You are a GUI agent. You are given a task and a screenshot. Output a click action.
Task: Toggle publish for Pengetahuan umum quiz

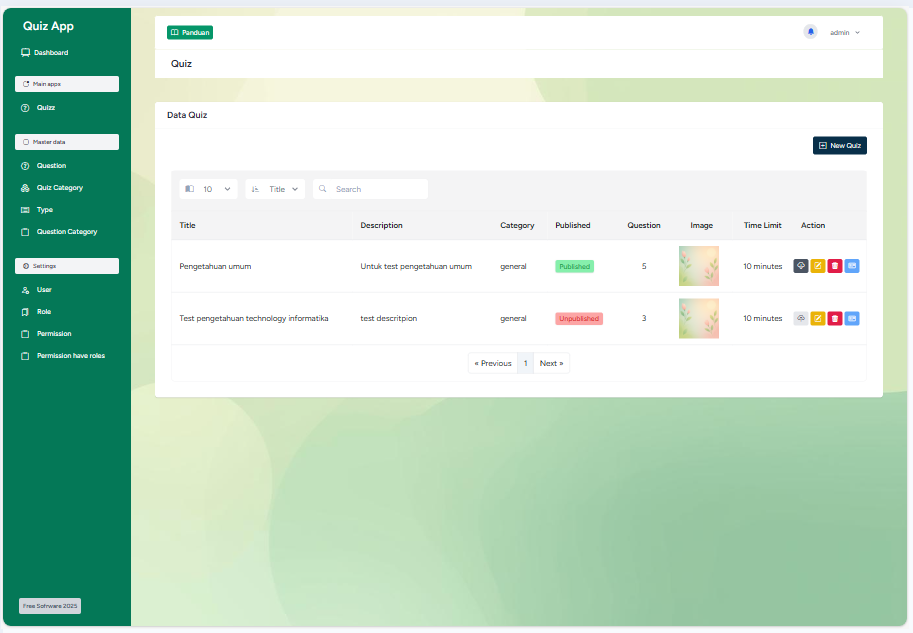[801, 266]
